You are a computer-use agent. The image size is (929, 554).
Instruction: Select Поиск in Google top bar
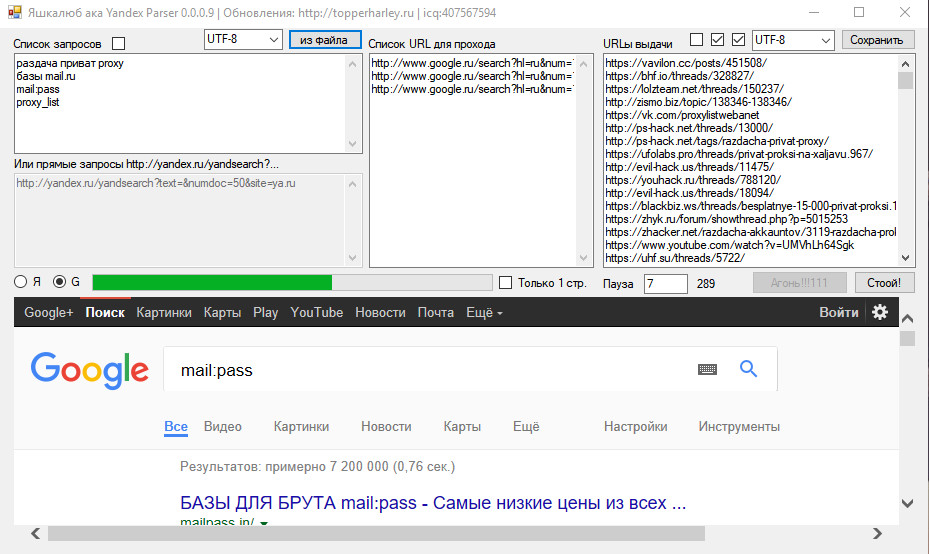tap(105, 312)
